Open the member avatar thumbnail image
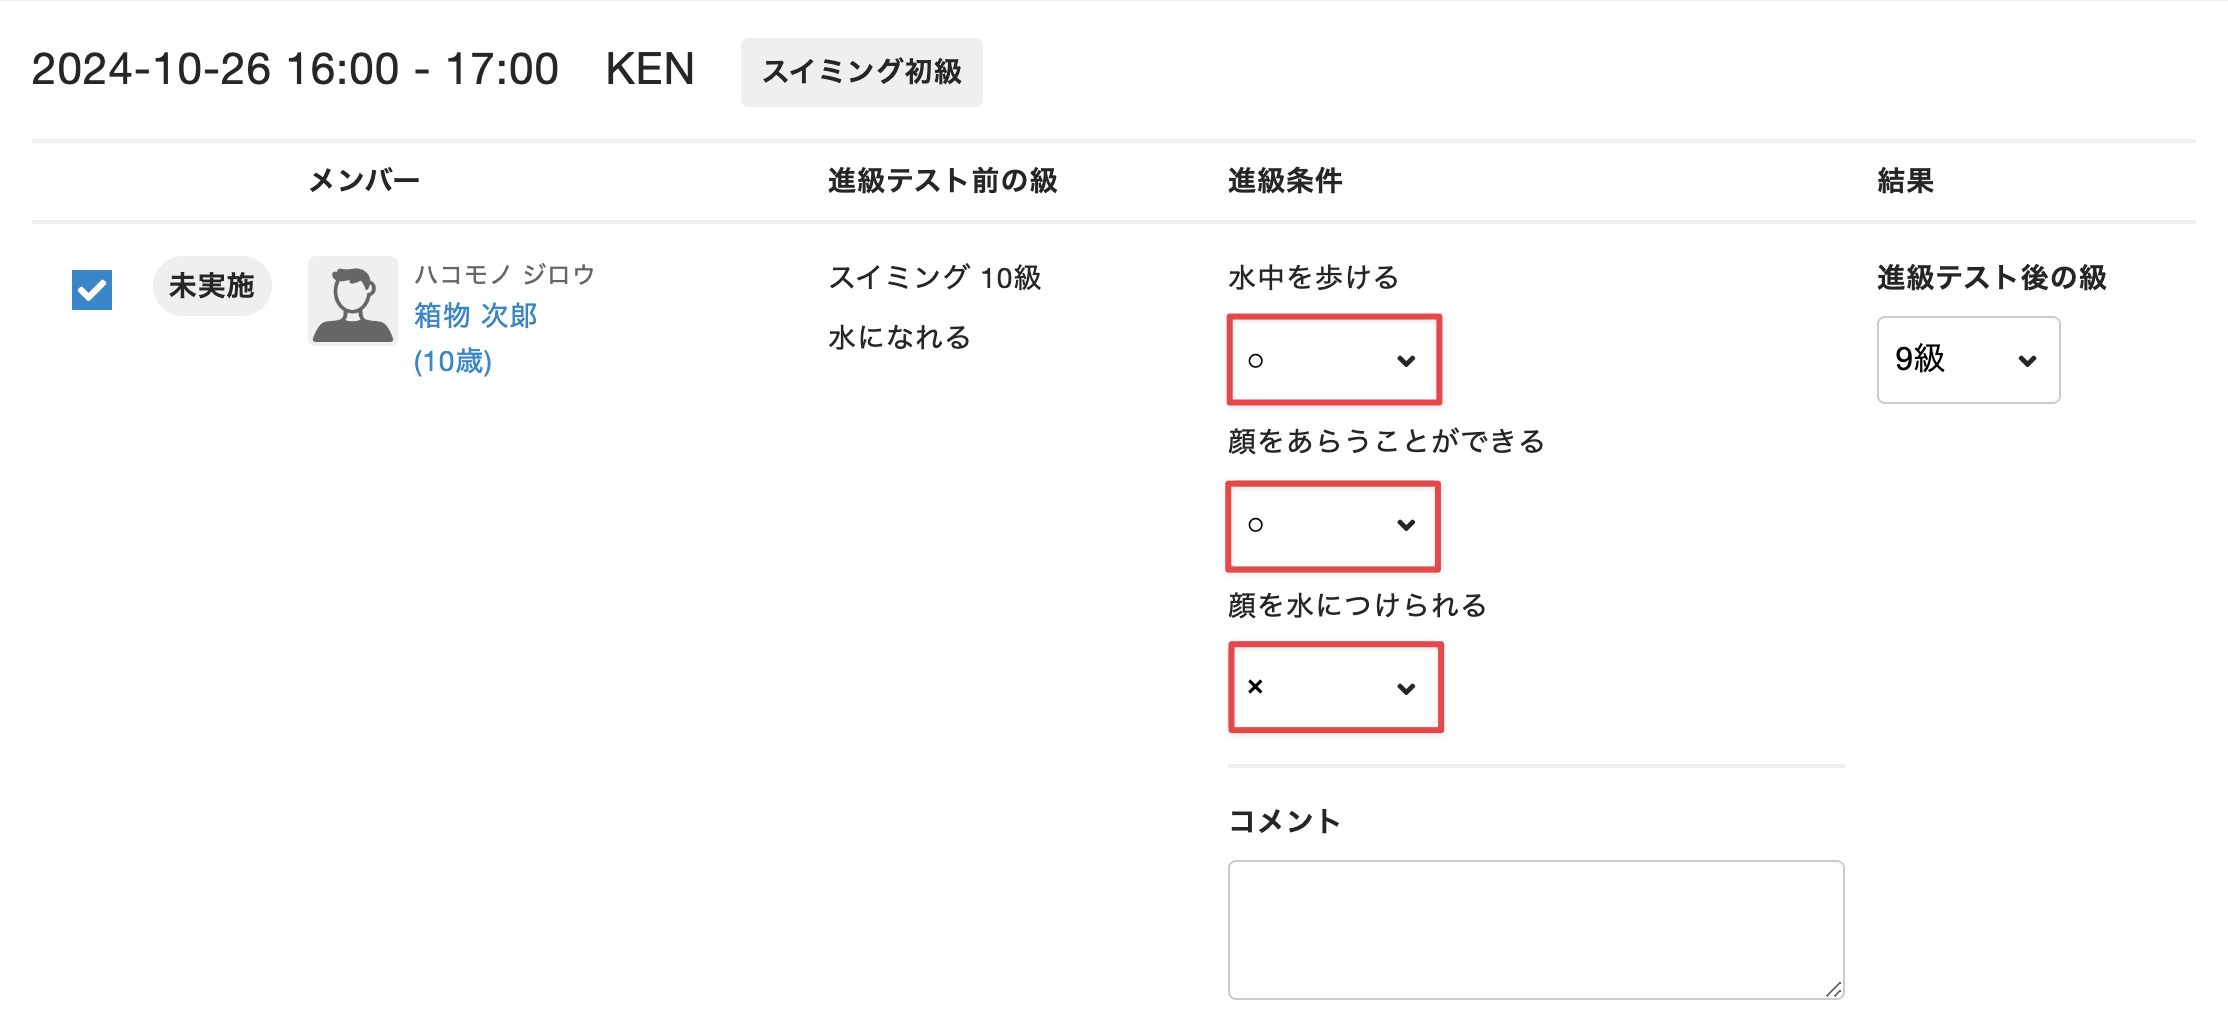Screen dimensions: 2228x1032 click(352, 300)
